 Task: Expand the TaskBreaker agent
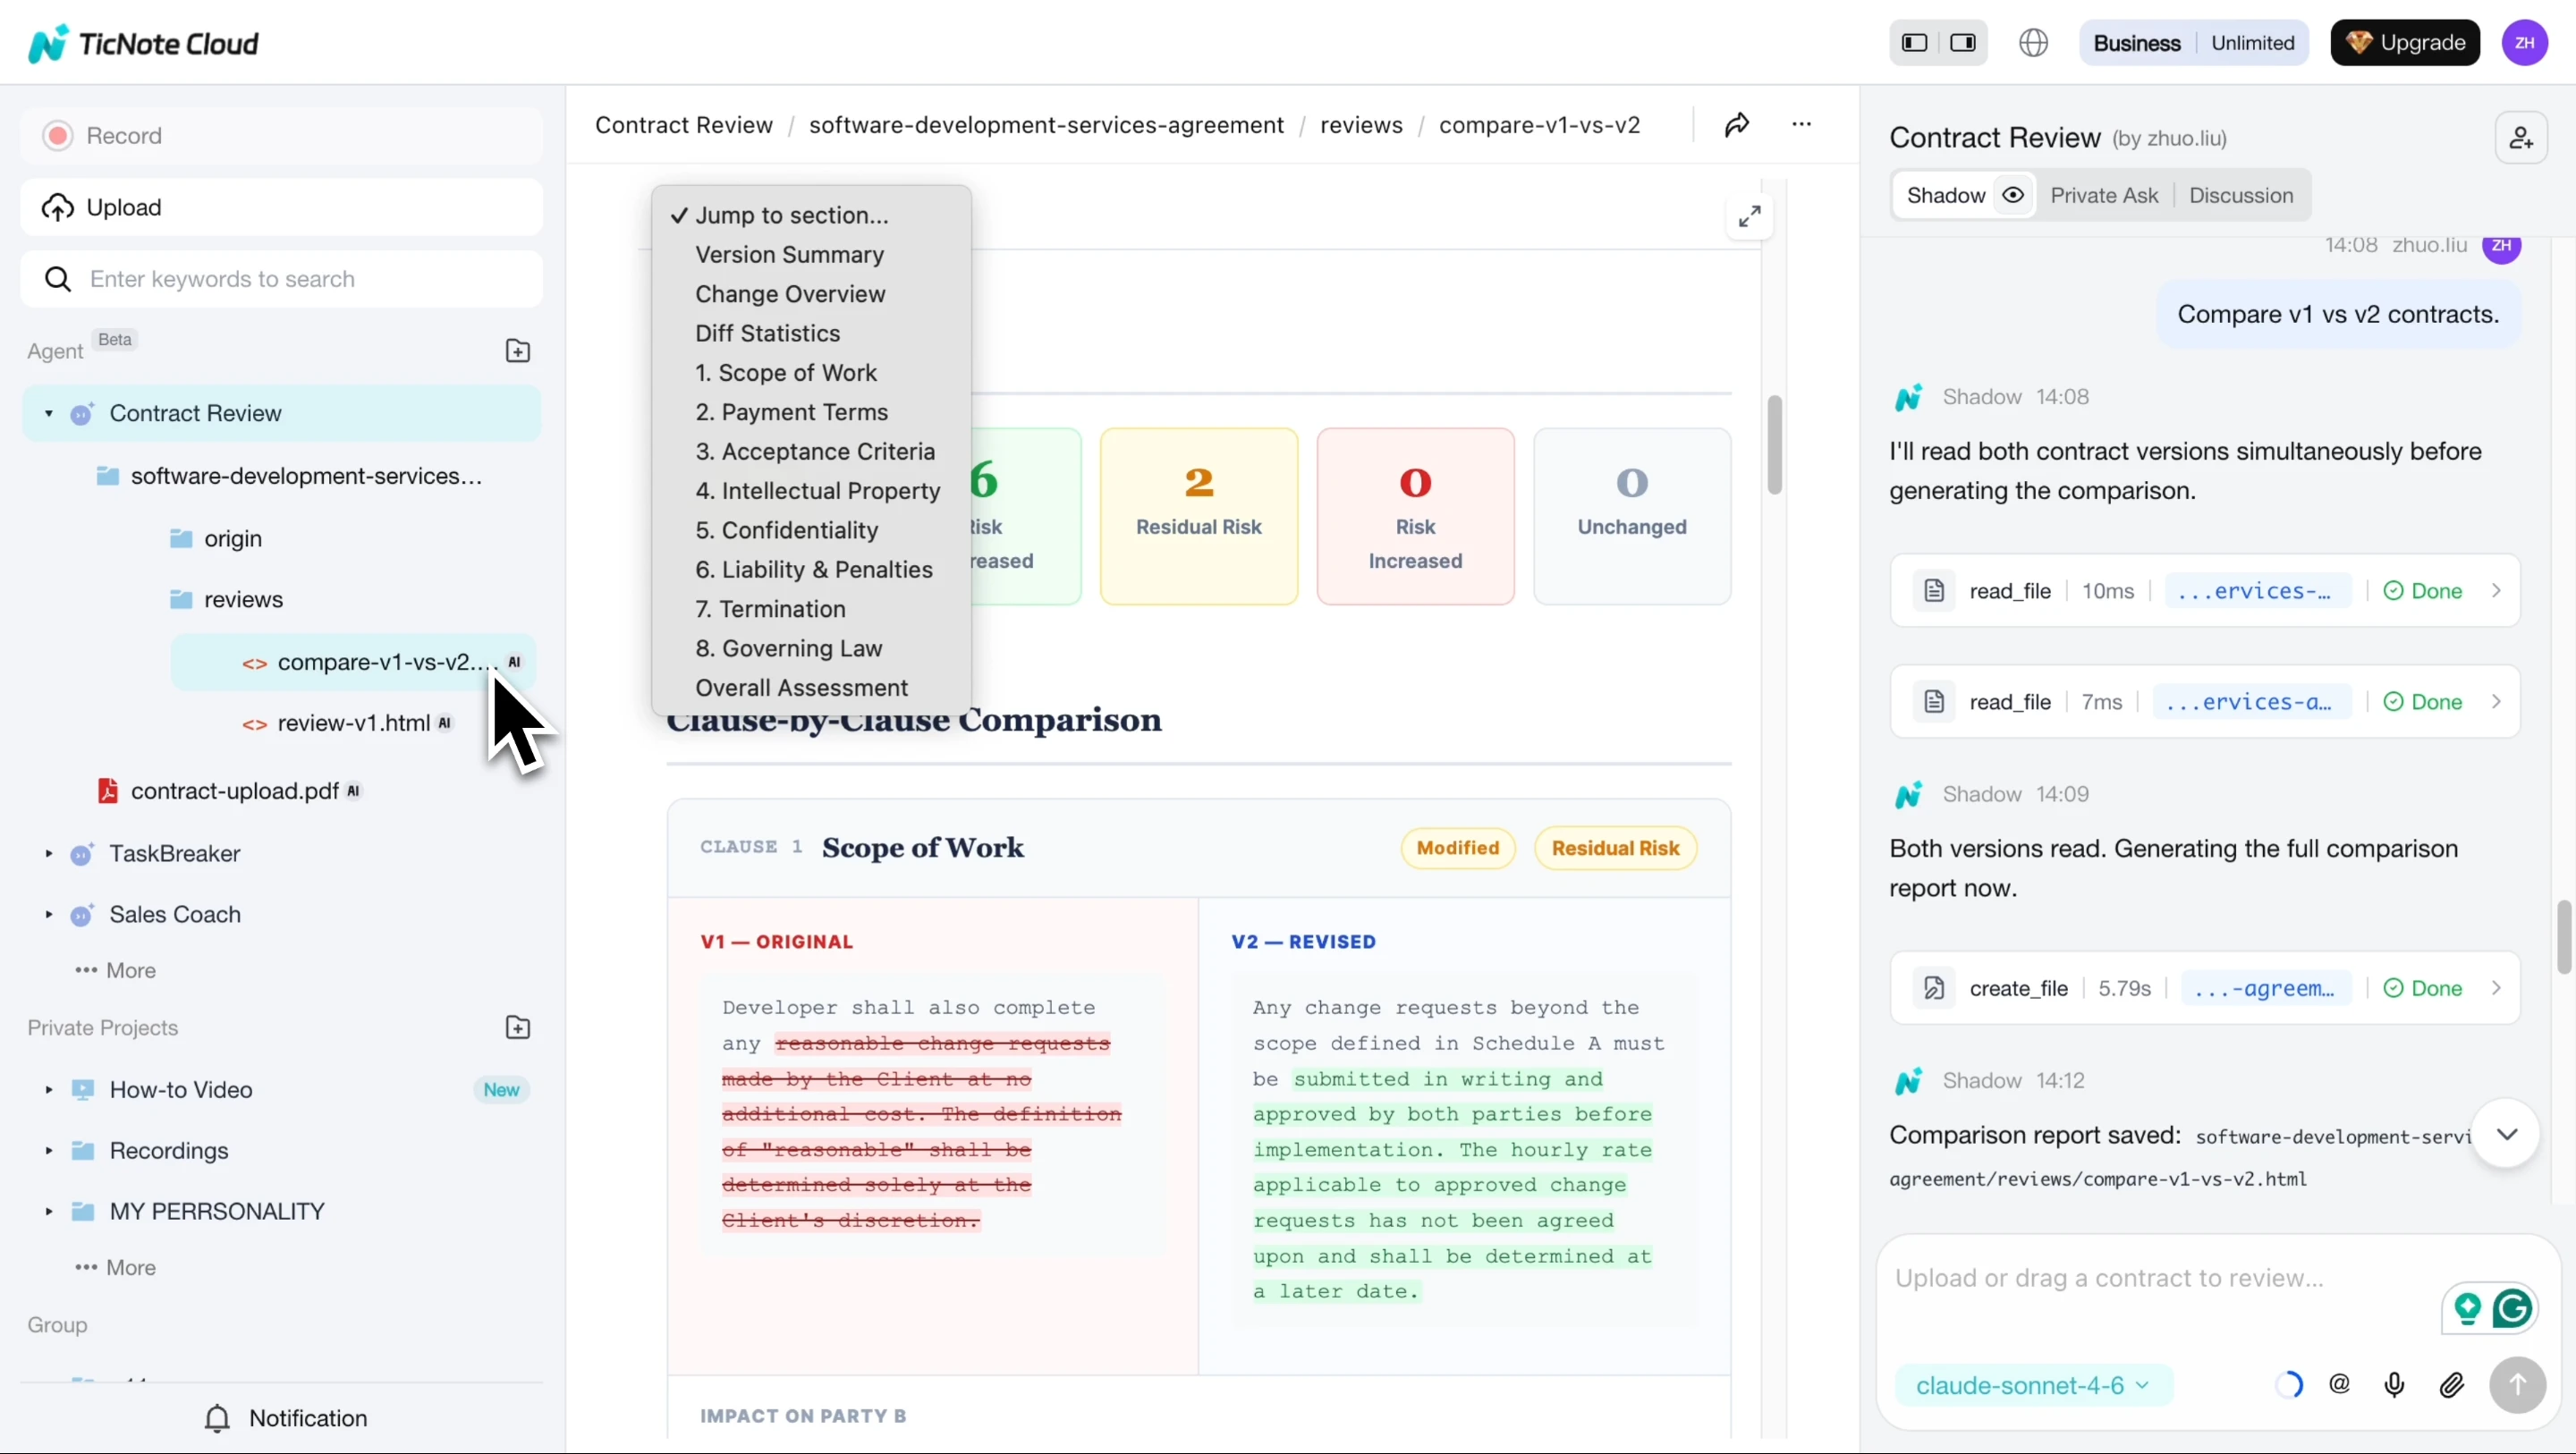click(x=48, y=854)
